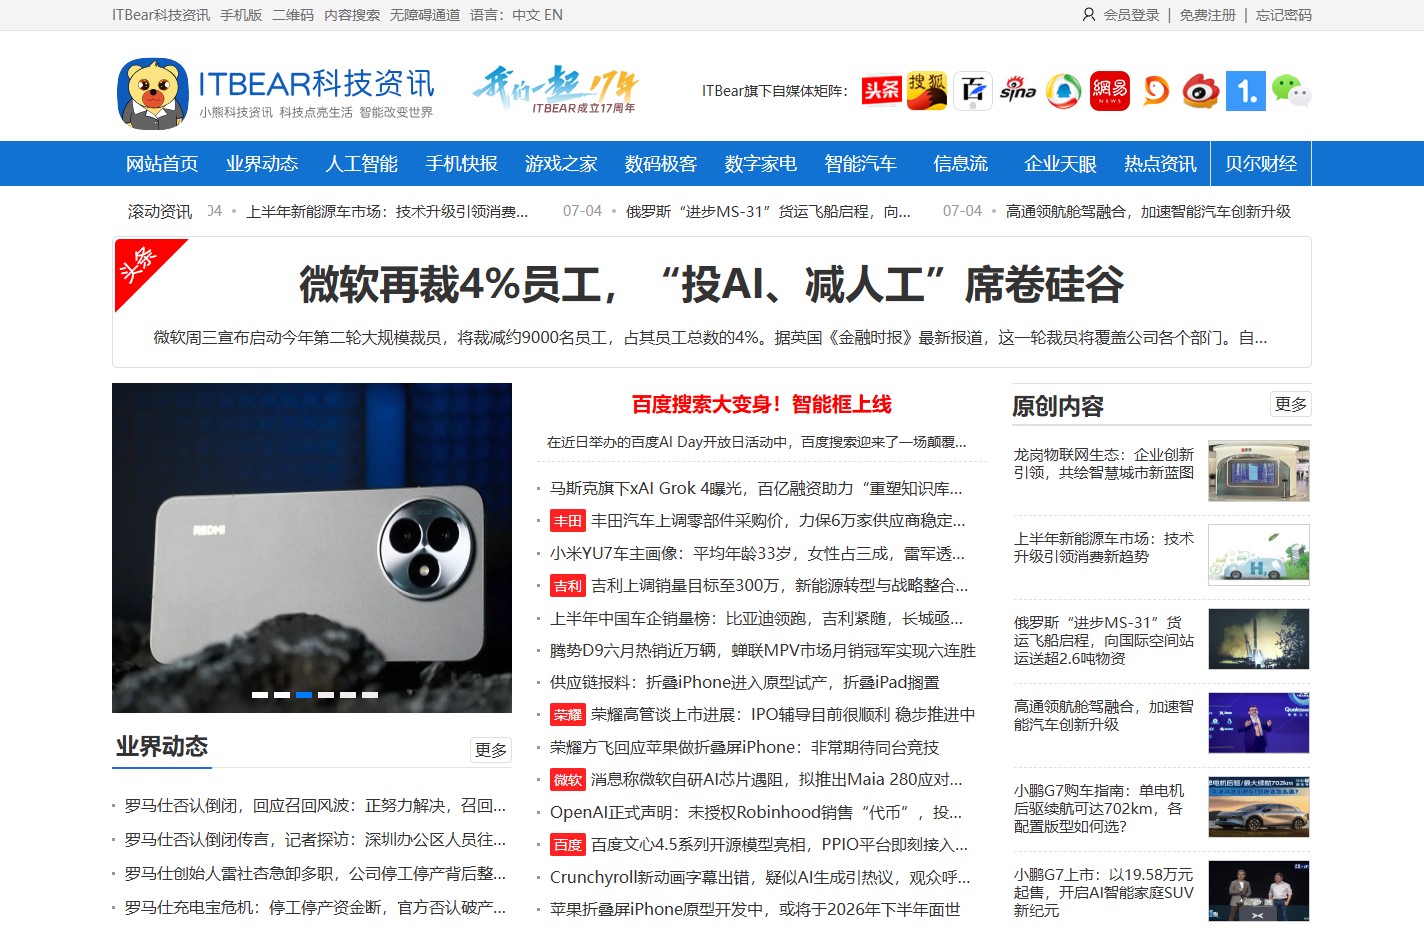Image resolution: width=1424 pixels, height=933 pixels.
Task: Open the 热点资讯 nav item
Action: point(1160,164)
